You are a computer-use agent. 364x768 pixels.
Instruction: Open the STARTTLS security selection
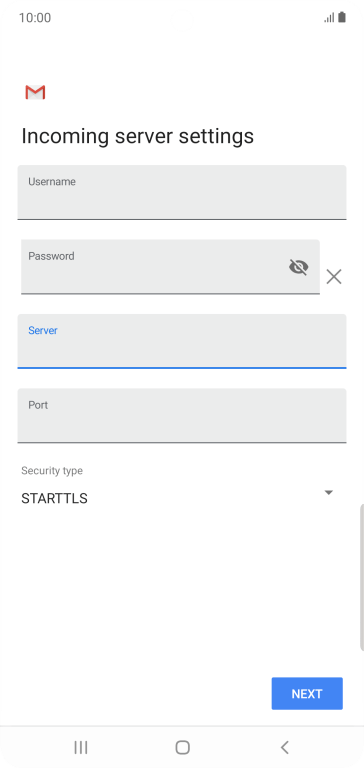pyautogui.click(x=54, y=499)
